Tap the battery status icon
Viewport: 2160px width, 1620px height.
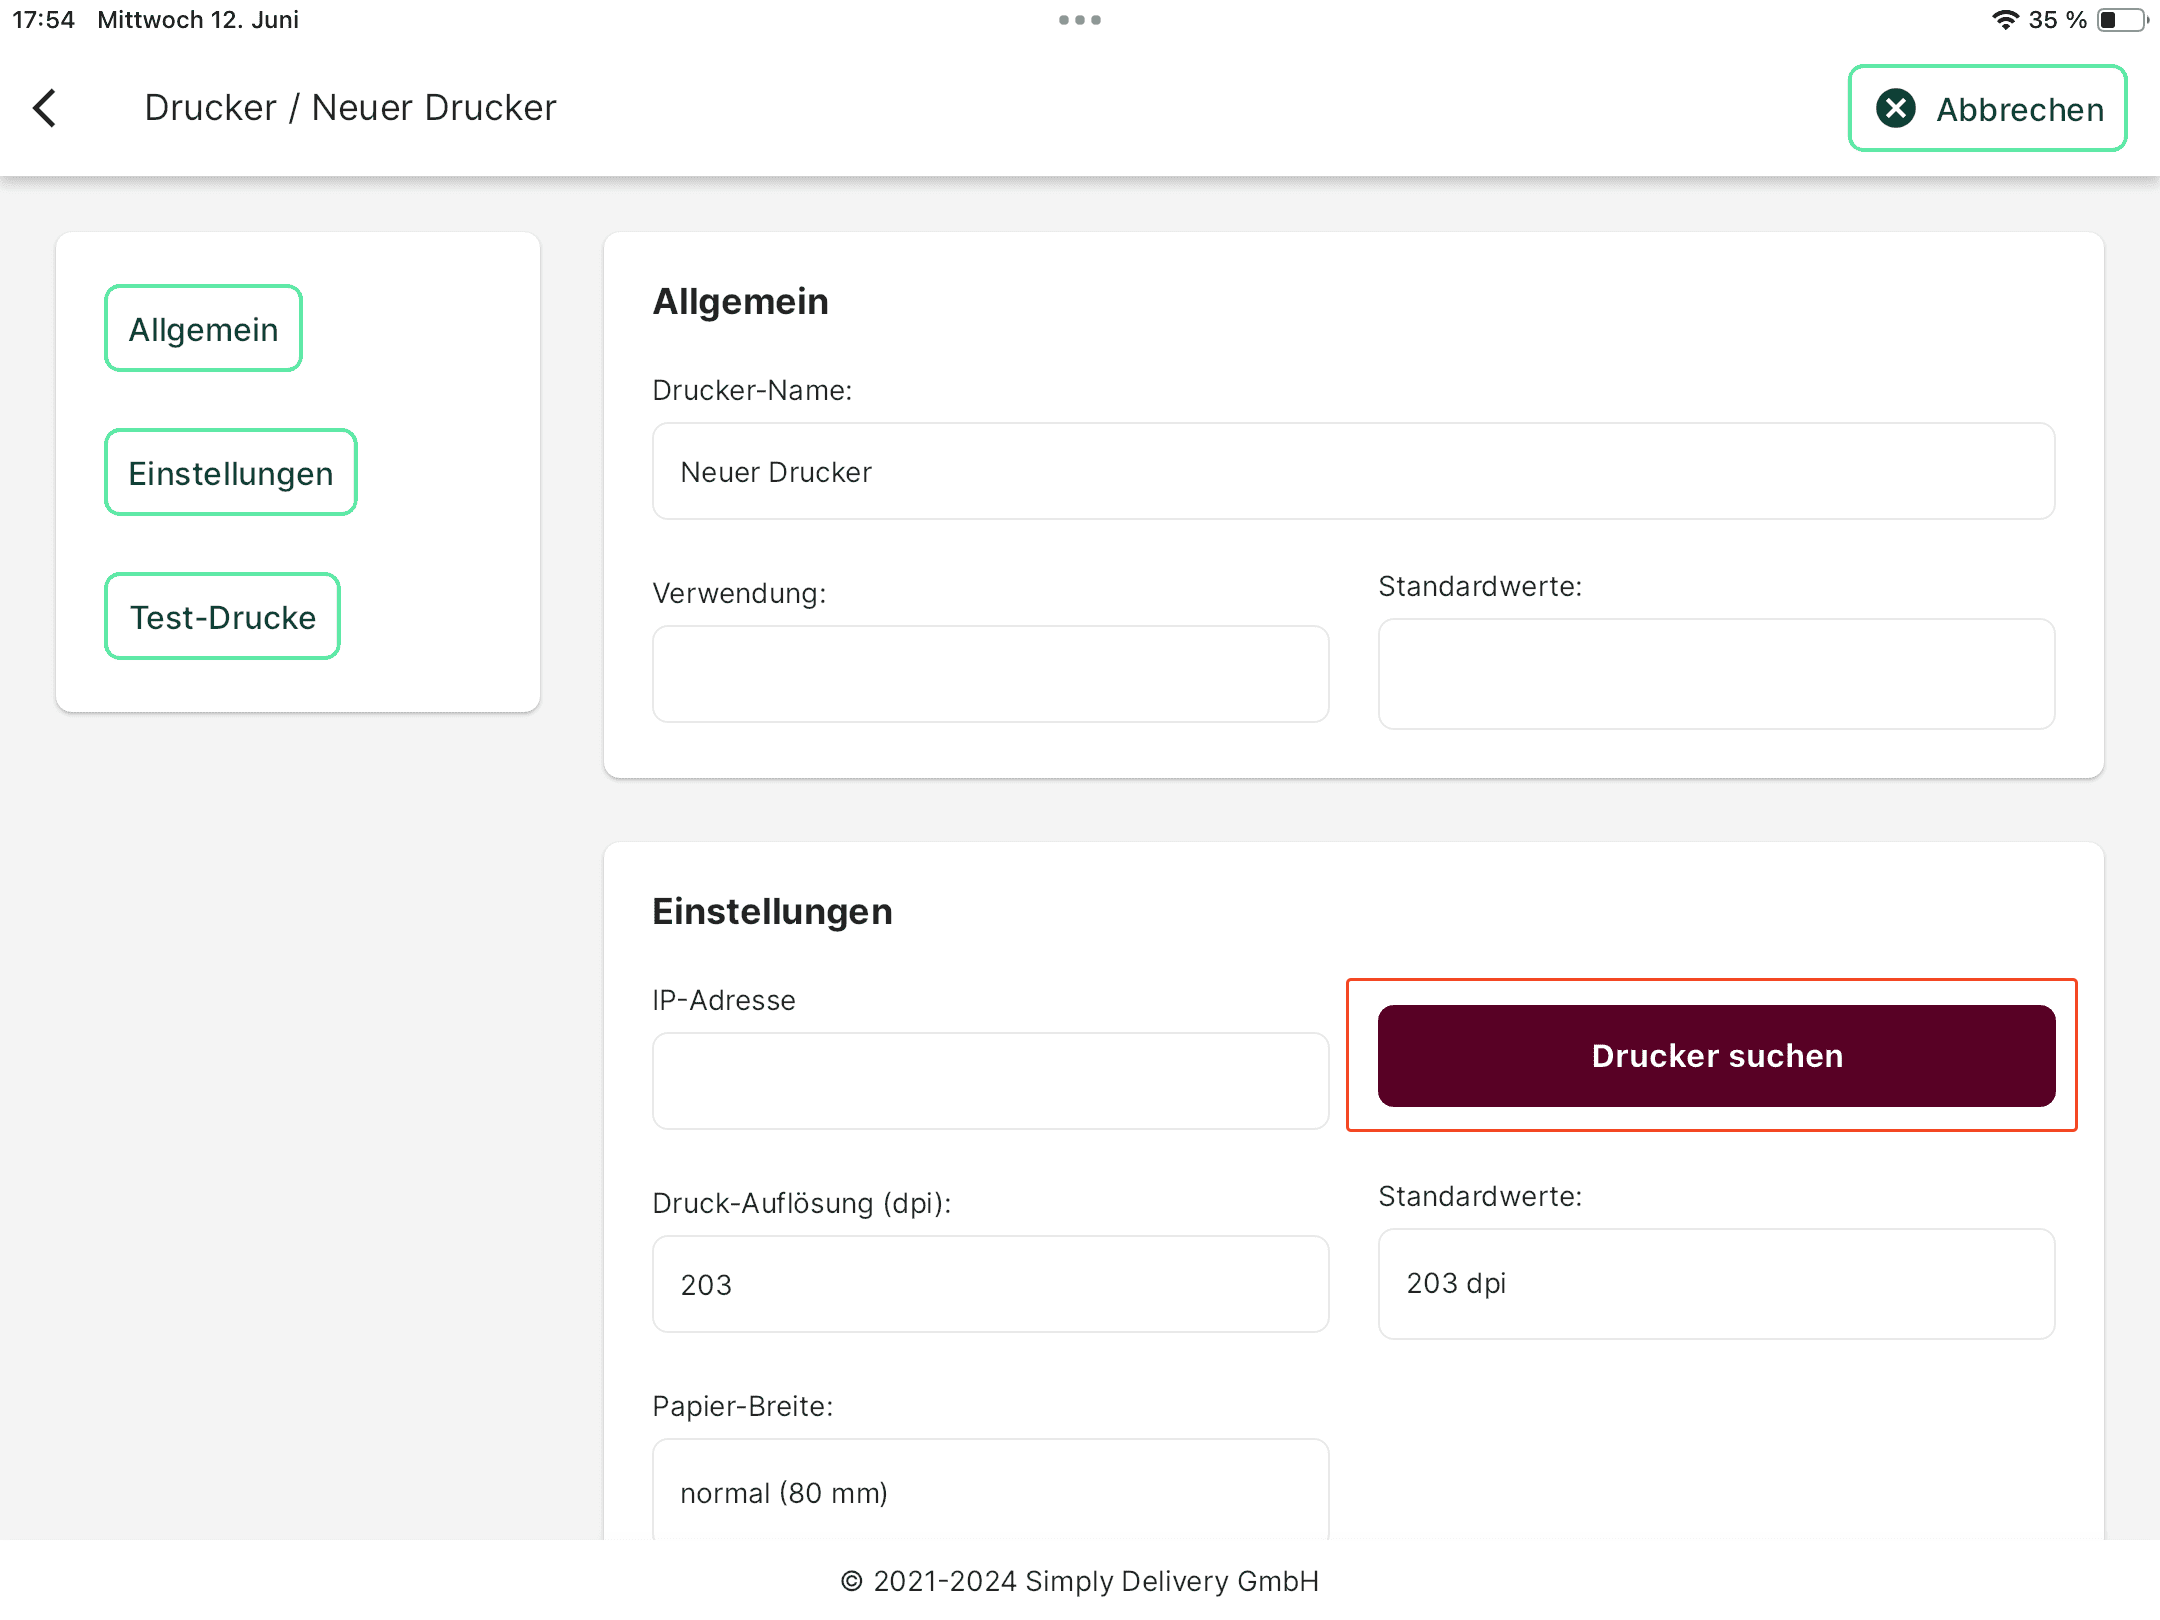2122,20
